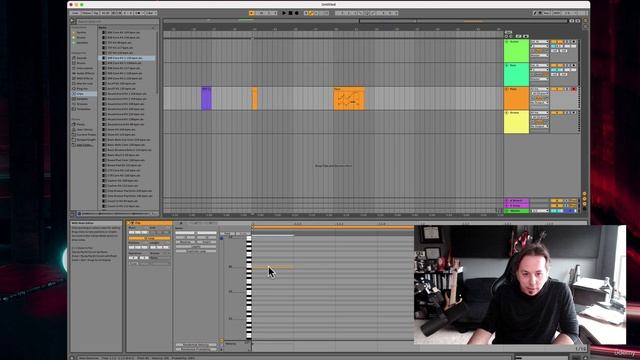The width and height of the screenshot is (640, 360).
Task: Click the Link button in control bar
Action: 75,13
